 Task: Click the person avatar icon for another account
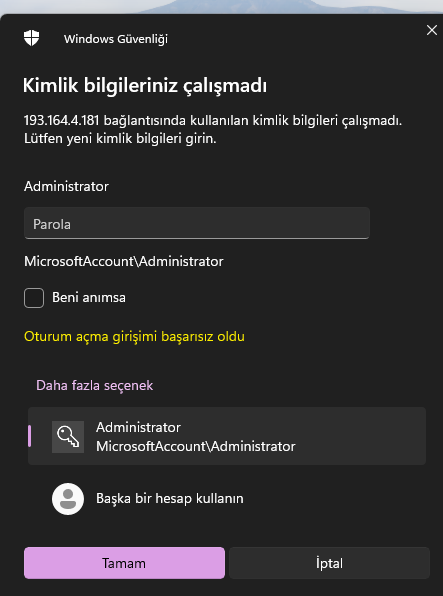click(68, 499)
